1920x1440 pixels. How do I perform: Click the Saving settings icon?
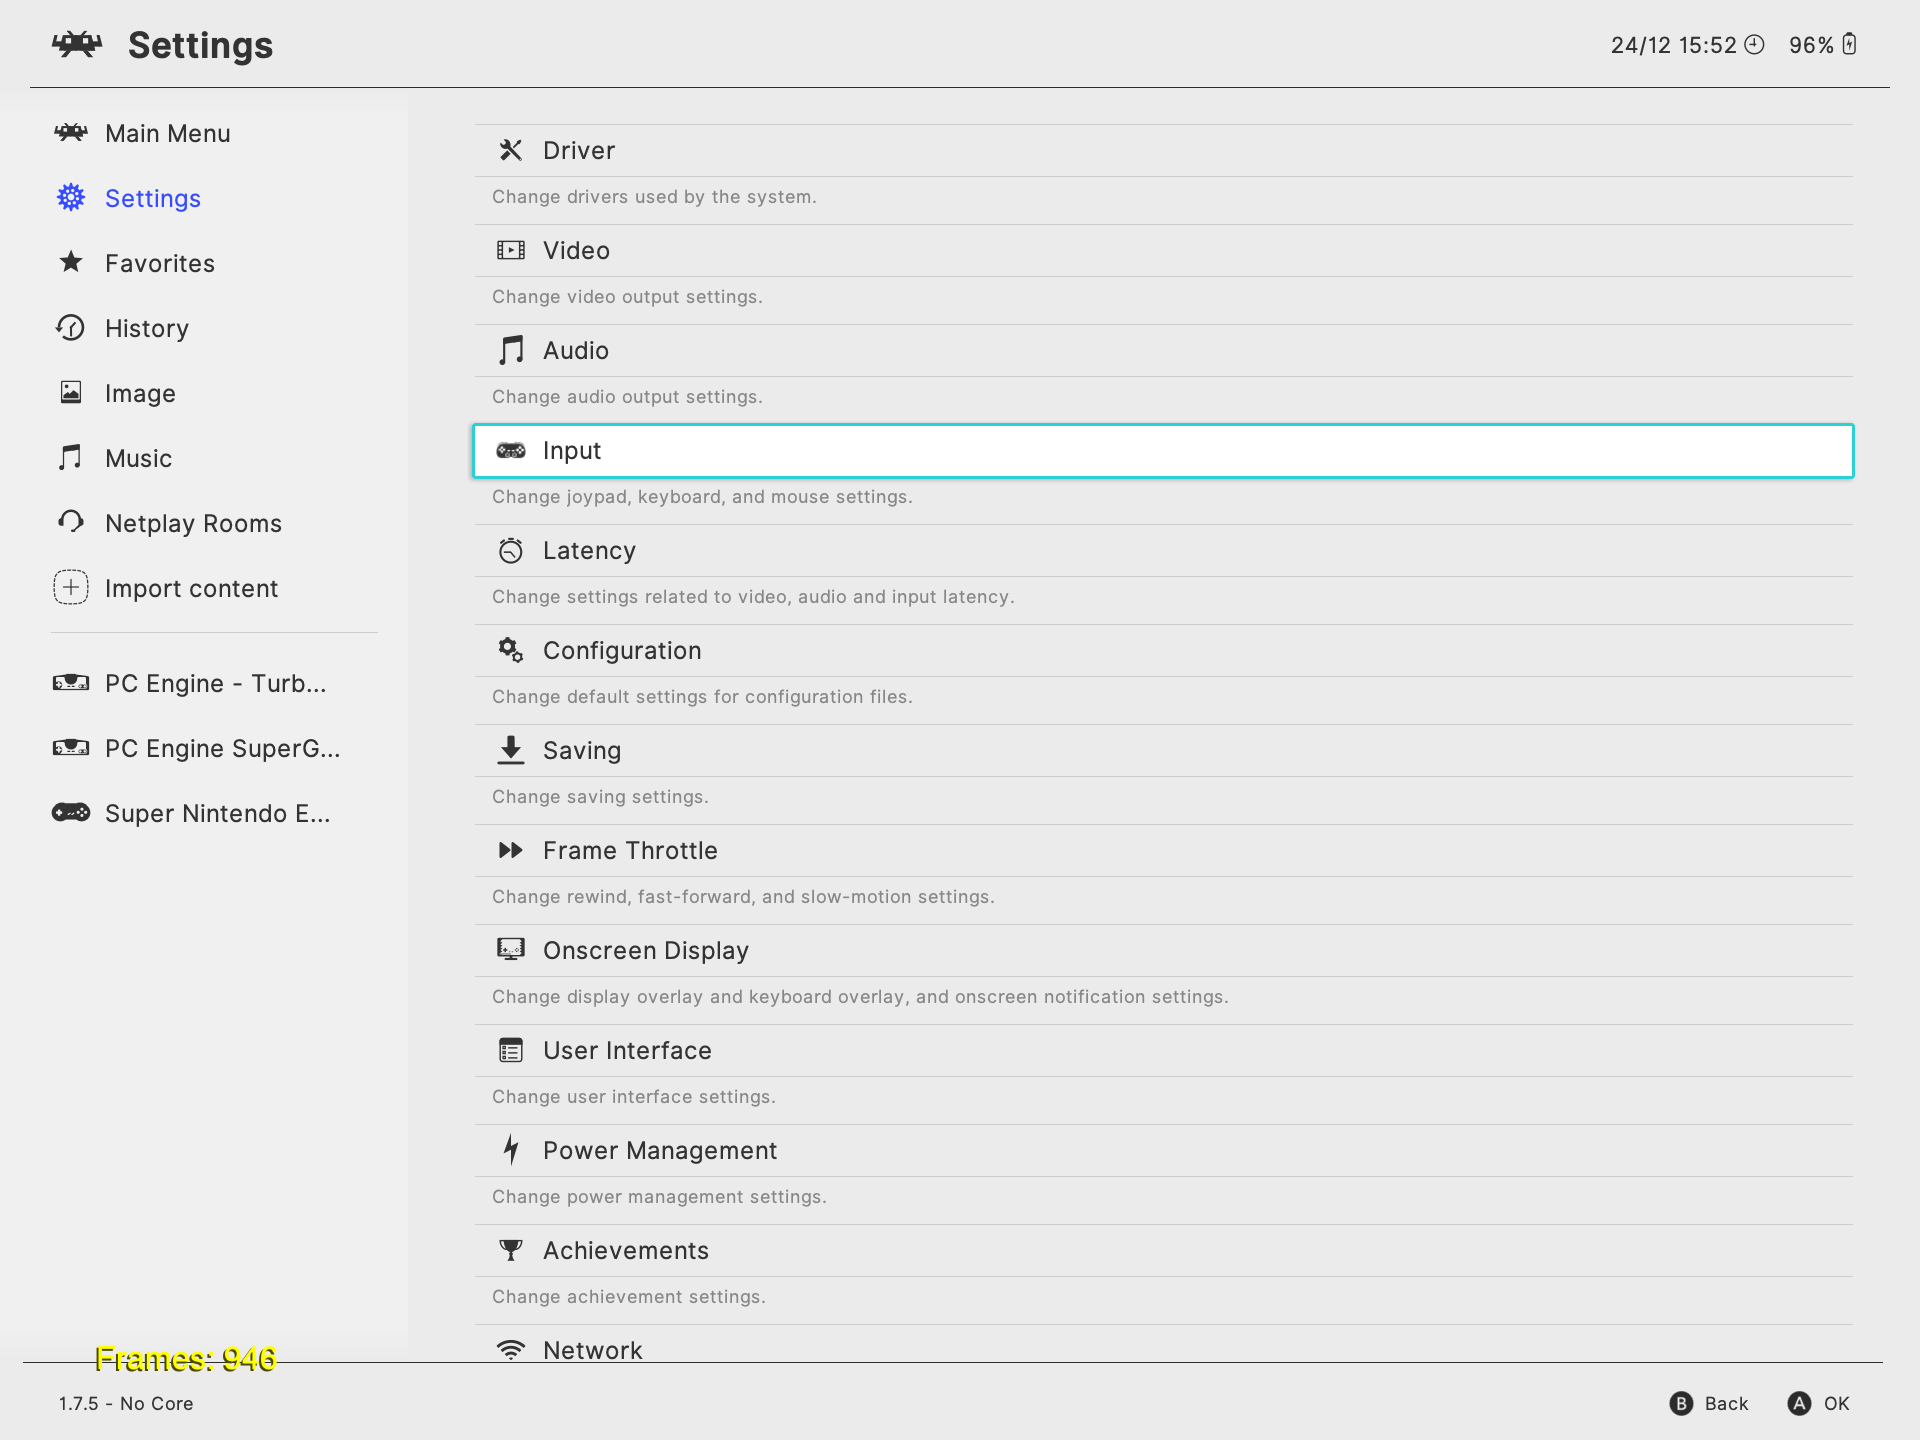(x=509, y=750)
